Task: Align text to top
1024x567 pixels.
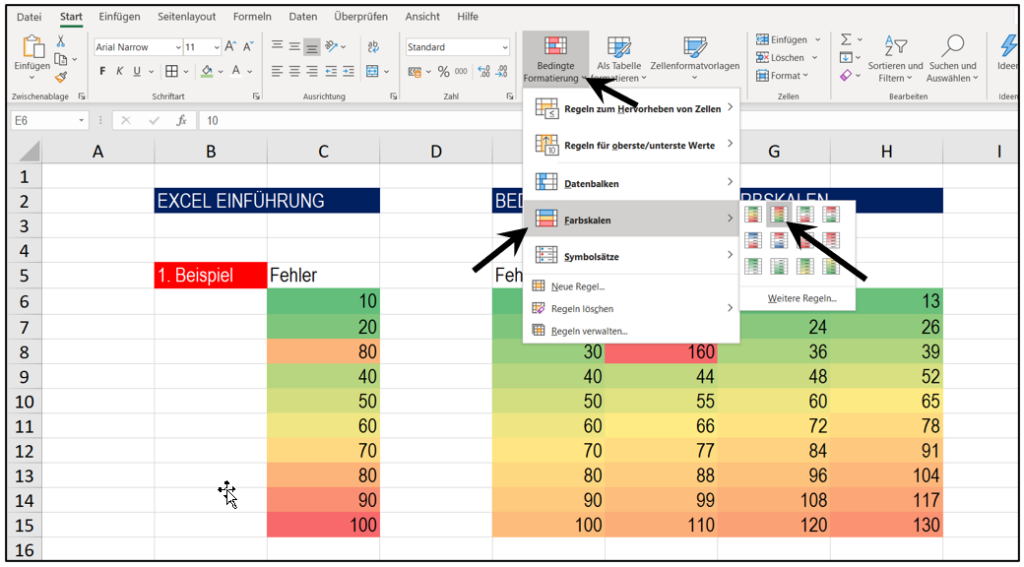Action: [x=277, y=46]
